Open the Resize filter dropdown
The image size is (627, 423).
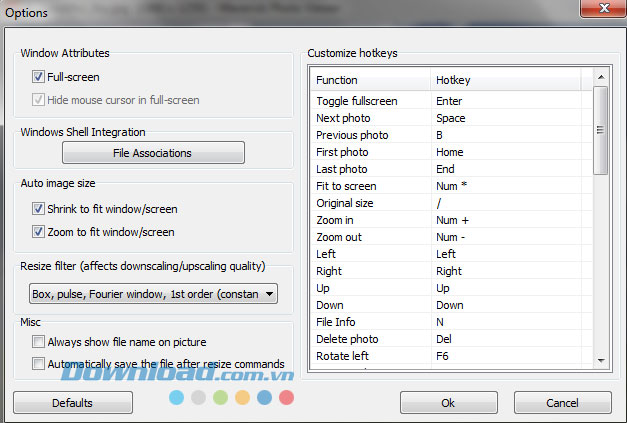pos(153,294)
